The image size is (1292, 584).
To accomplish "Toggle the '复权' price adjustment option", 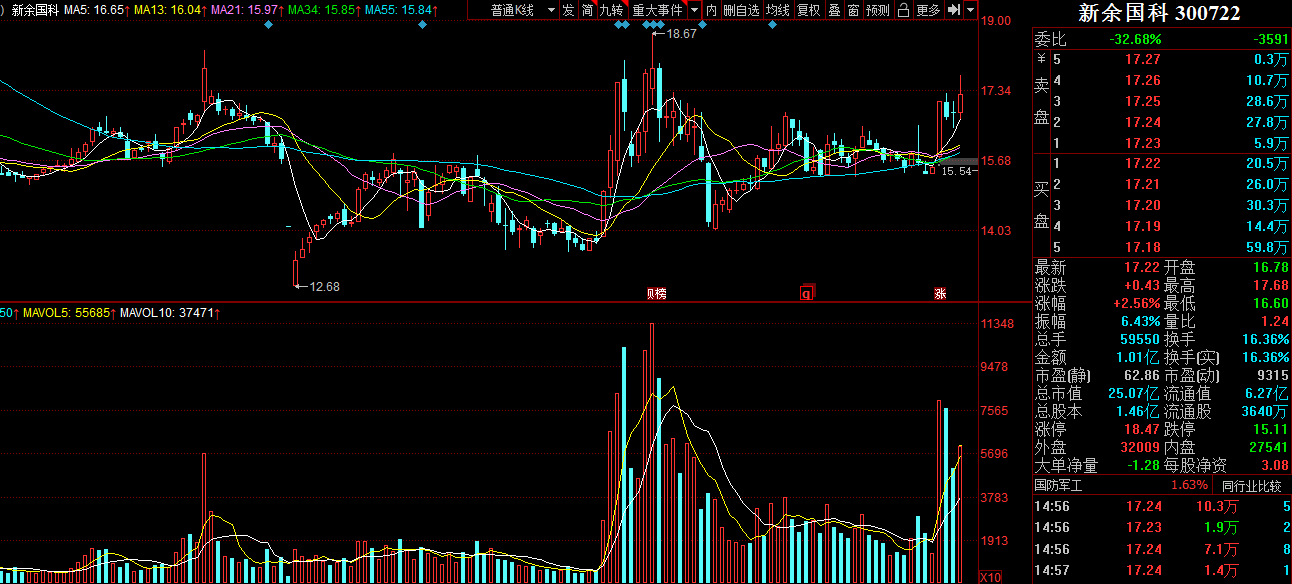I will [808, 10].
